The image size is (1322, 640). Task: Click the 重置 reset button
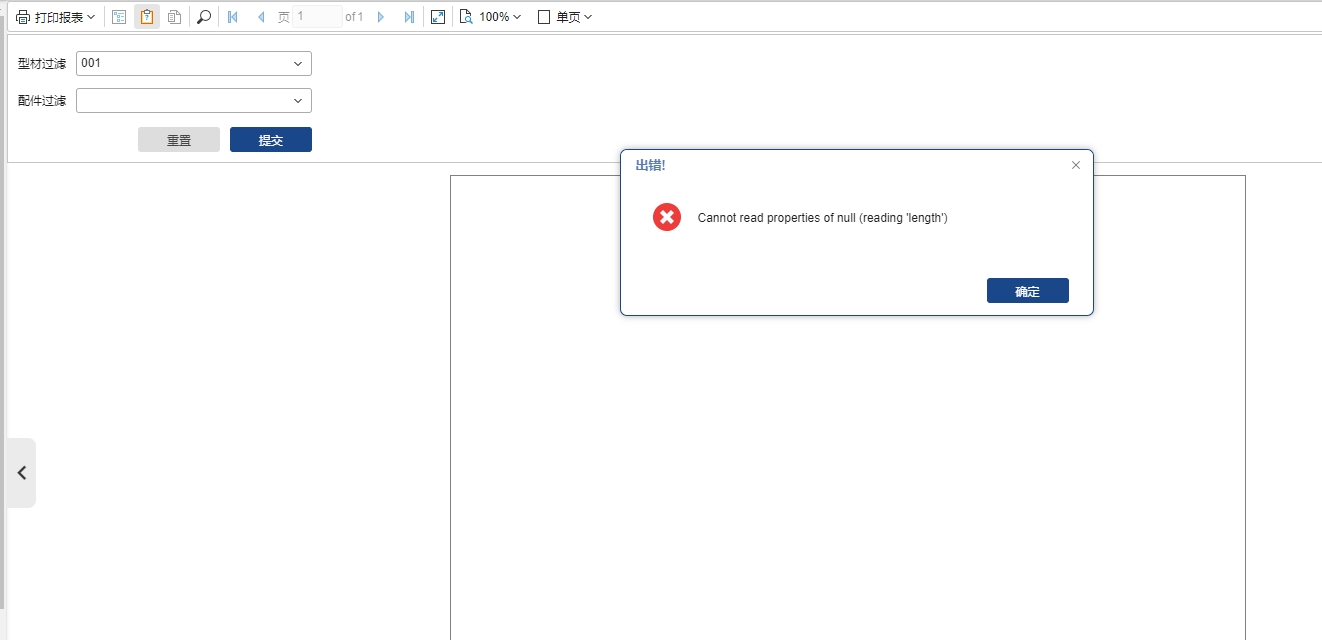[179, 140]
